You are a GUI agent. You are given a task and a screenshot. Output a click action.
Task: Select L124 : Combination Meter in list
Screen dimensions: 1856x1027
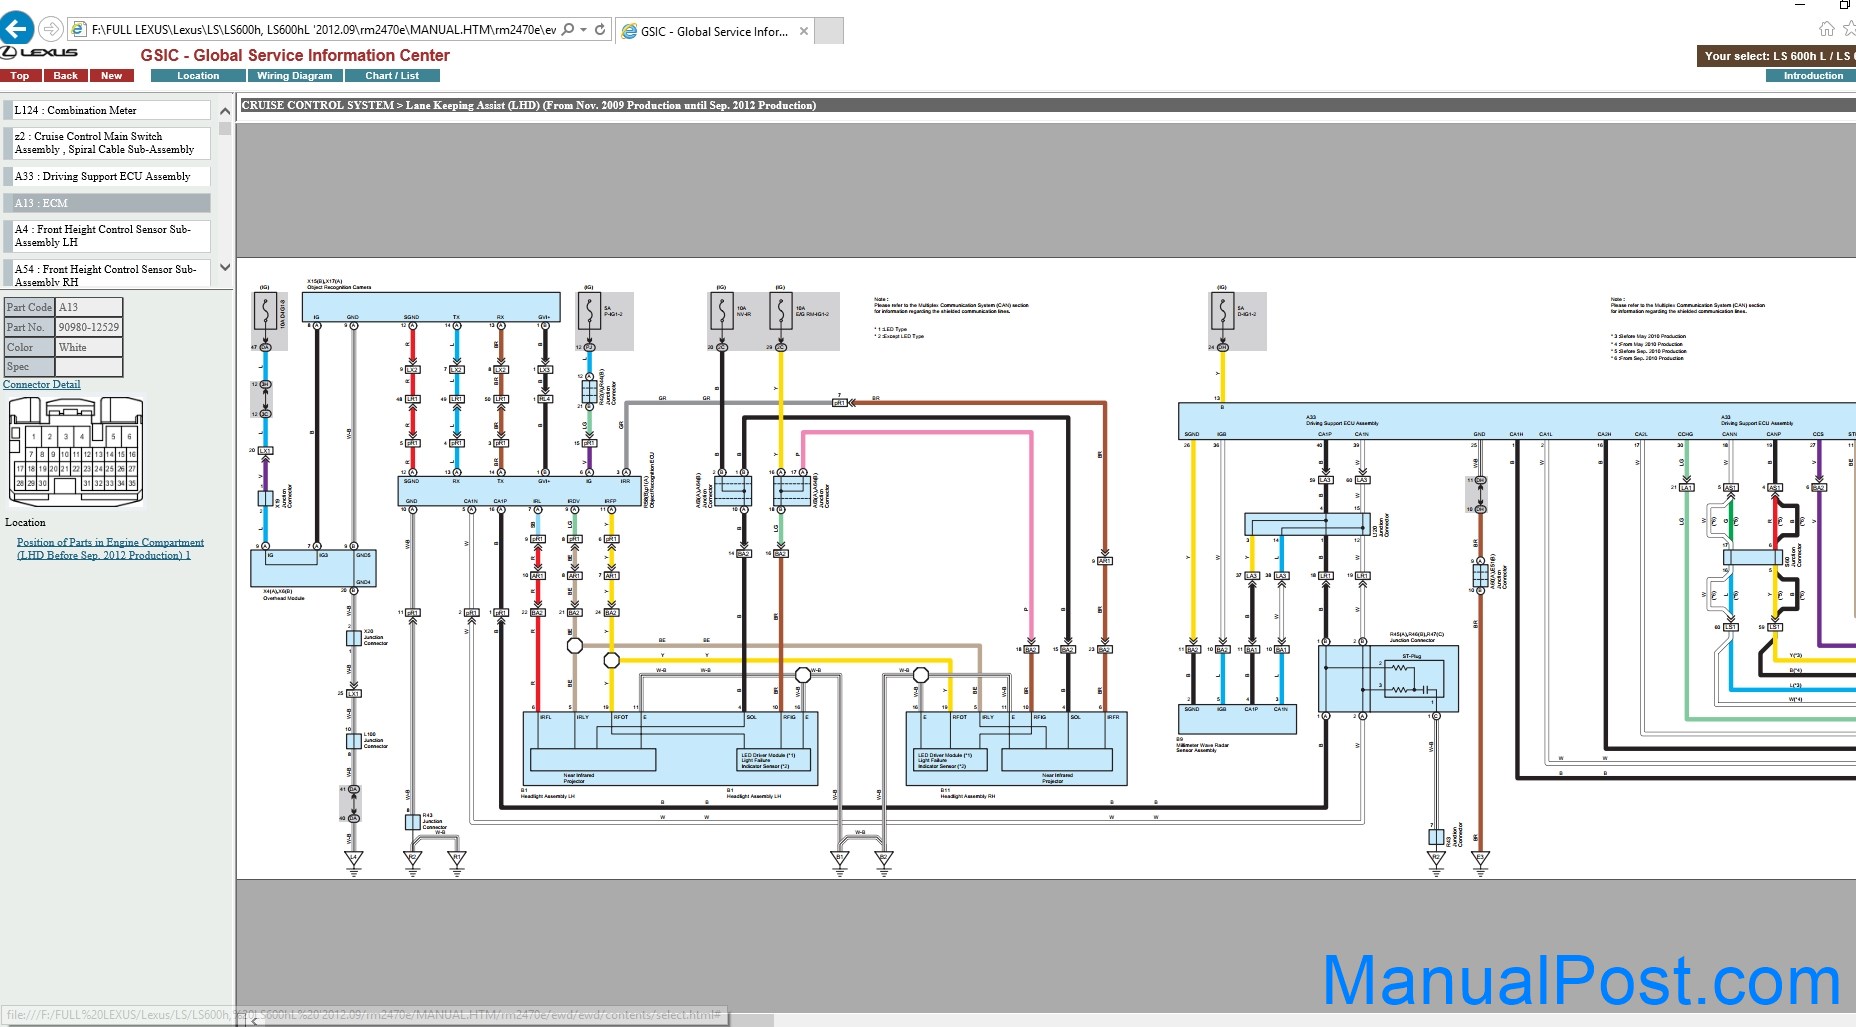[x=106, y=110]
